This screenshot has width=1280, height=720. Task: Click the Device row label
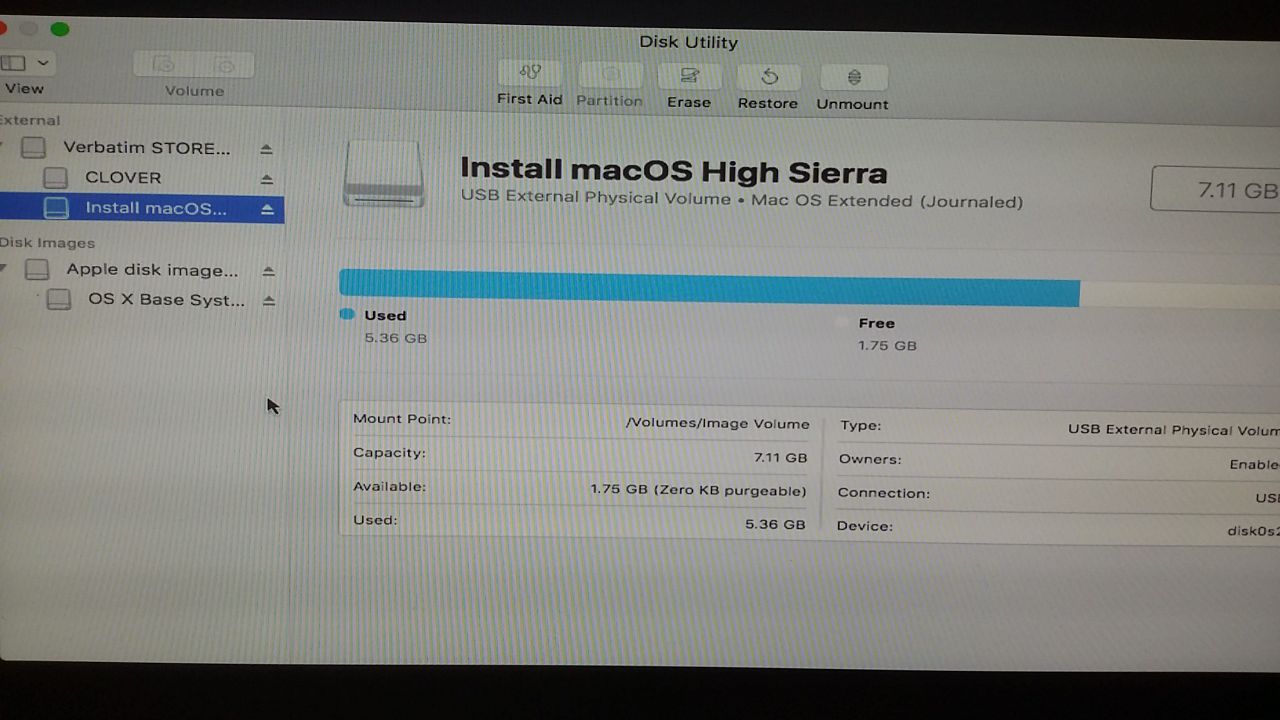point(865,526)
